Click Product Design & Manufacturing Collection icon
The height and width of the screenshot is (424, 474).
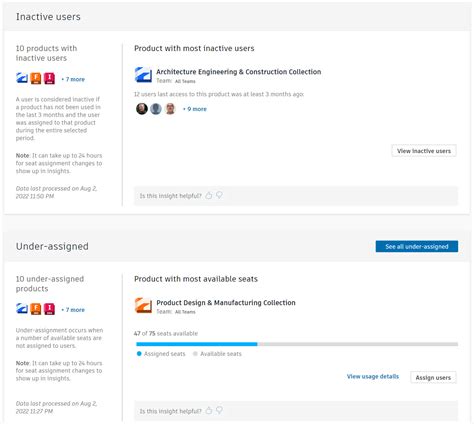(143, 305)
